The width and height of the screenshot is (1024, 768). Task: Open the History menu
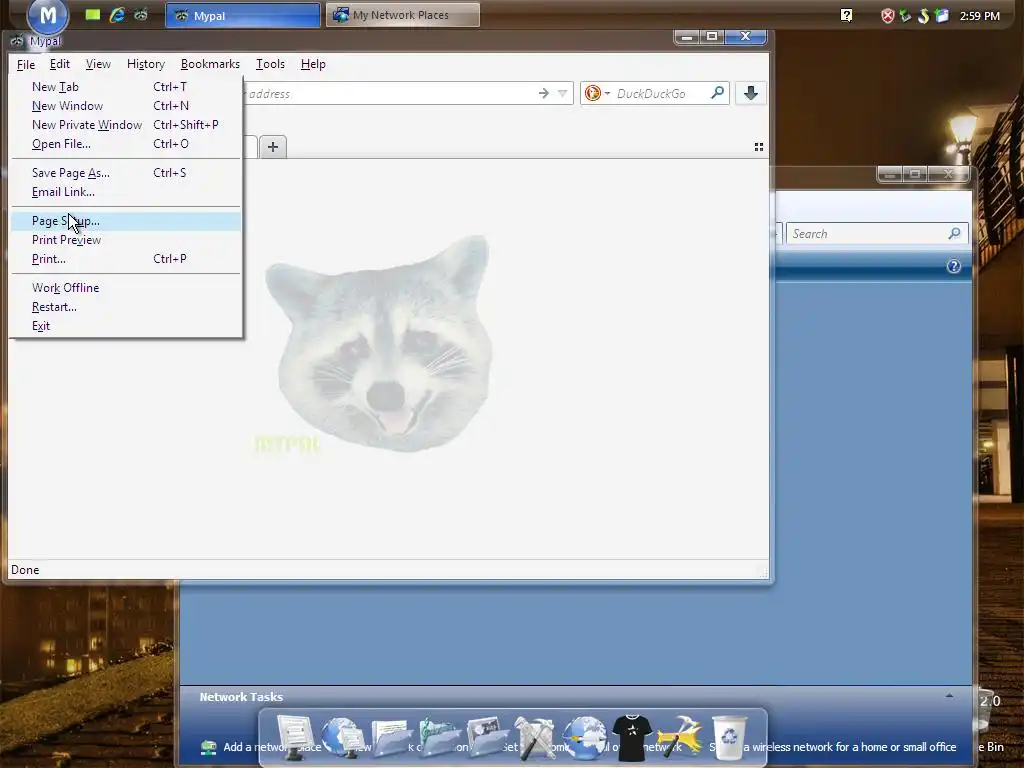click(146, 64)
